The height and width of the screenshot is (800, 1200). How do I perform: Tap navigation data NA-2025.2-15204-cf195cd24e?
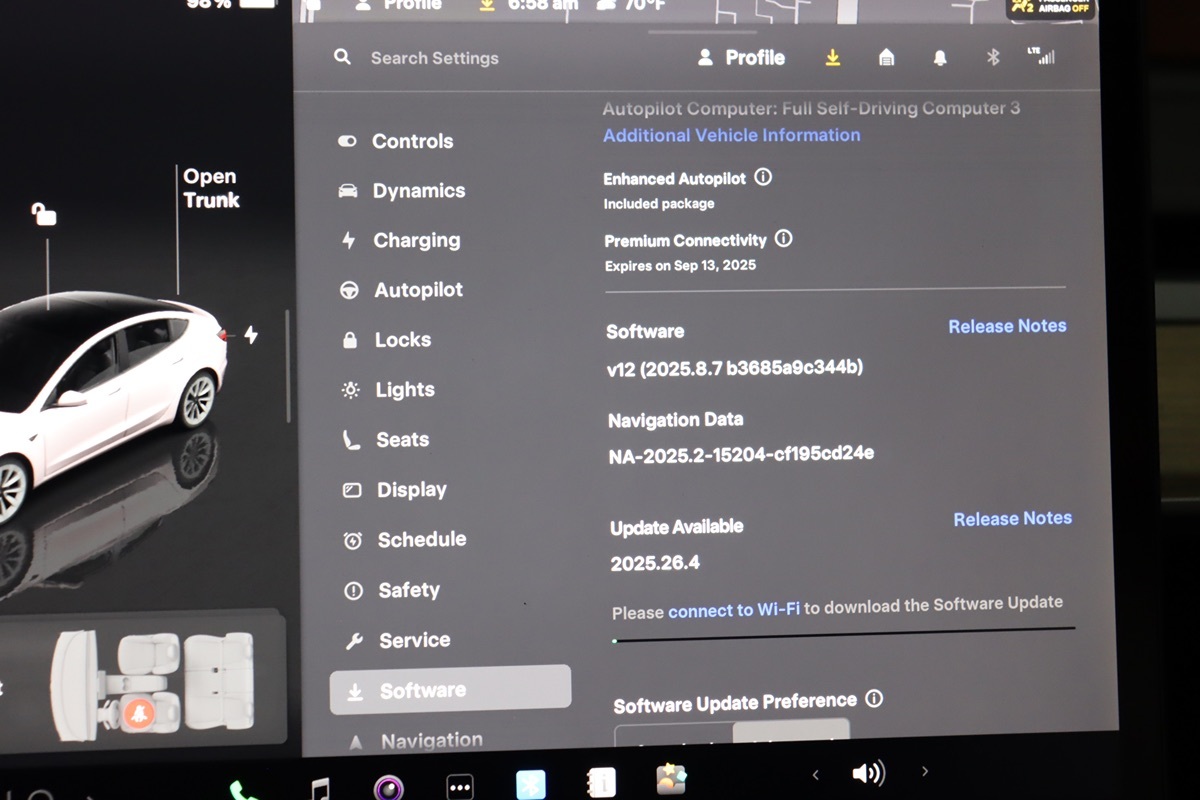click(741, 455)
